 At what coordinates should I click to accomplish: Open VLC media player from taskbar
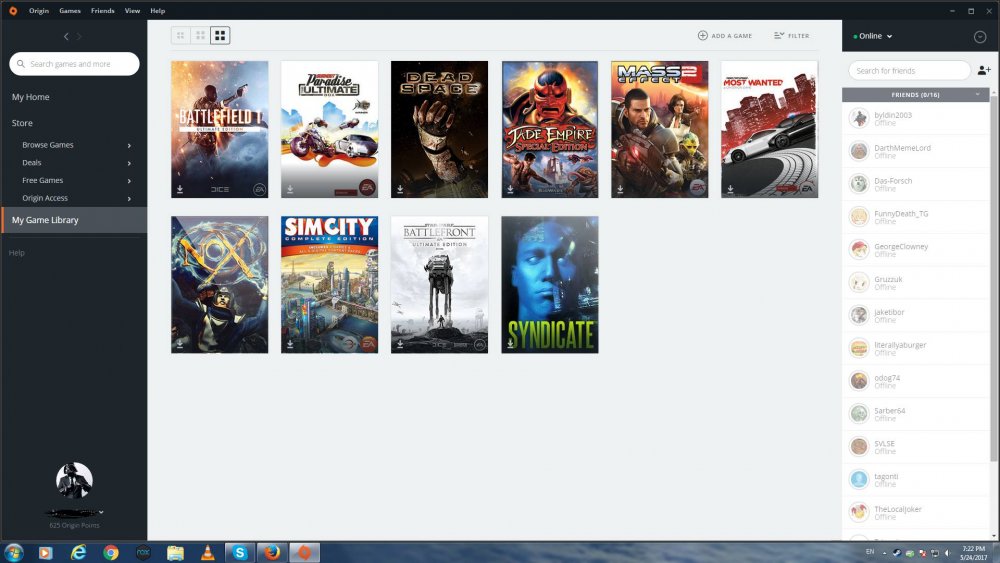click(208, 553)
